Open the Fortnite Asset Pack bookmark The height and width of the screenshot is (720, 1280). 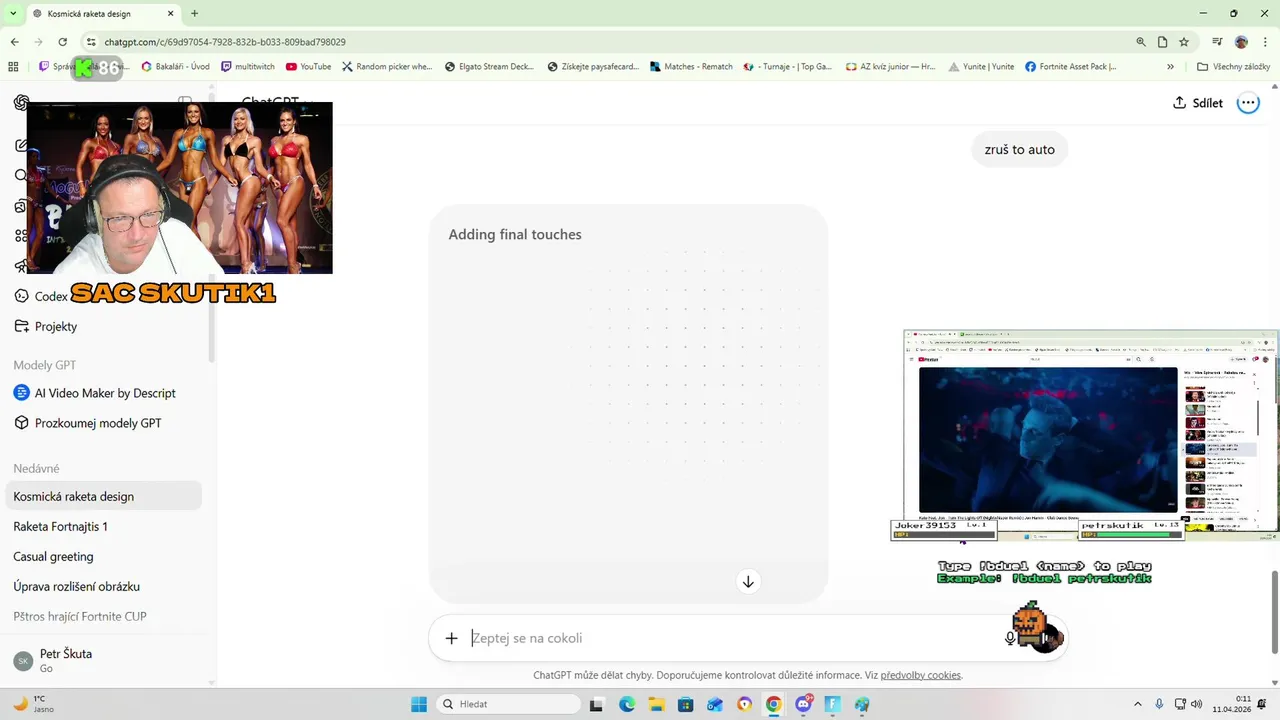(1071, 67)
